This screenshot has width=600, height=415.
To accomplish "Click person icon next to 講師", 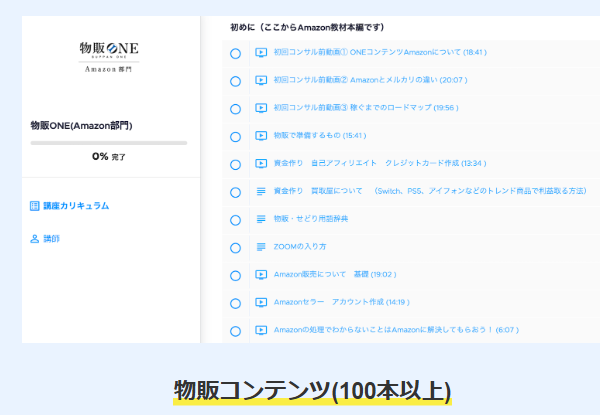I will pos(35,239).
